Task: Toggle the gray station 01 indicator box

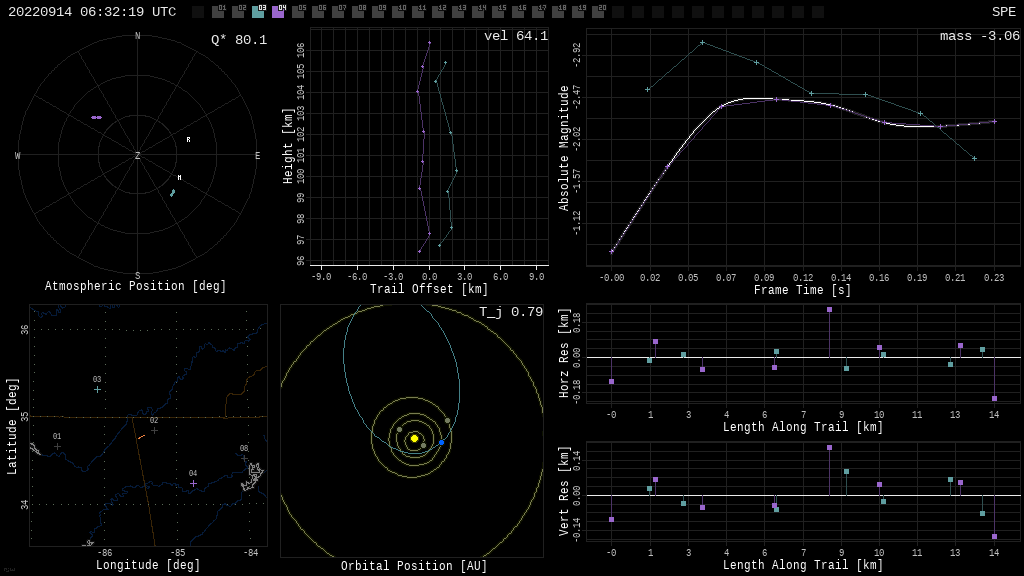Action: tap(218, 12)
